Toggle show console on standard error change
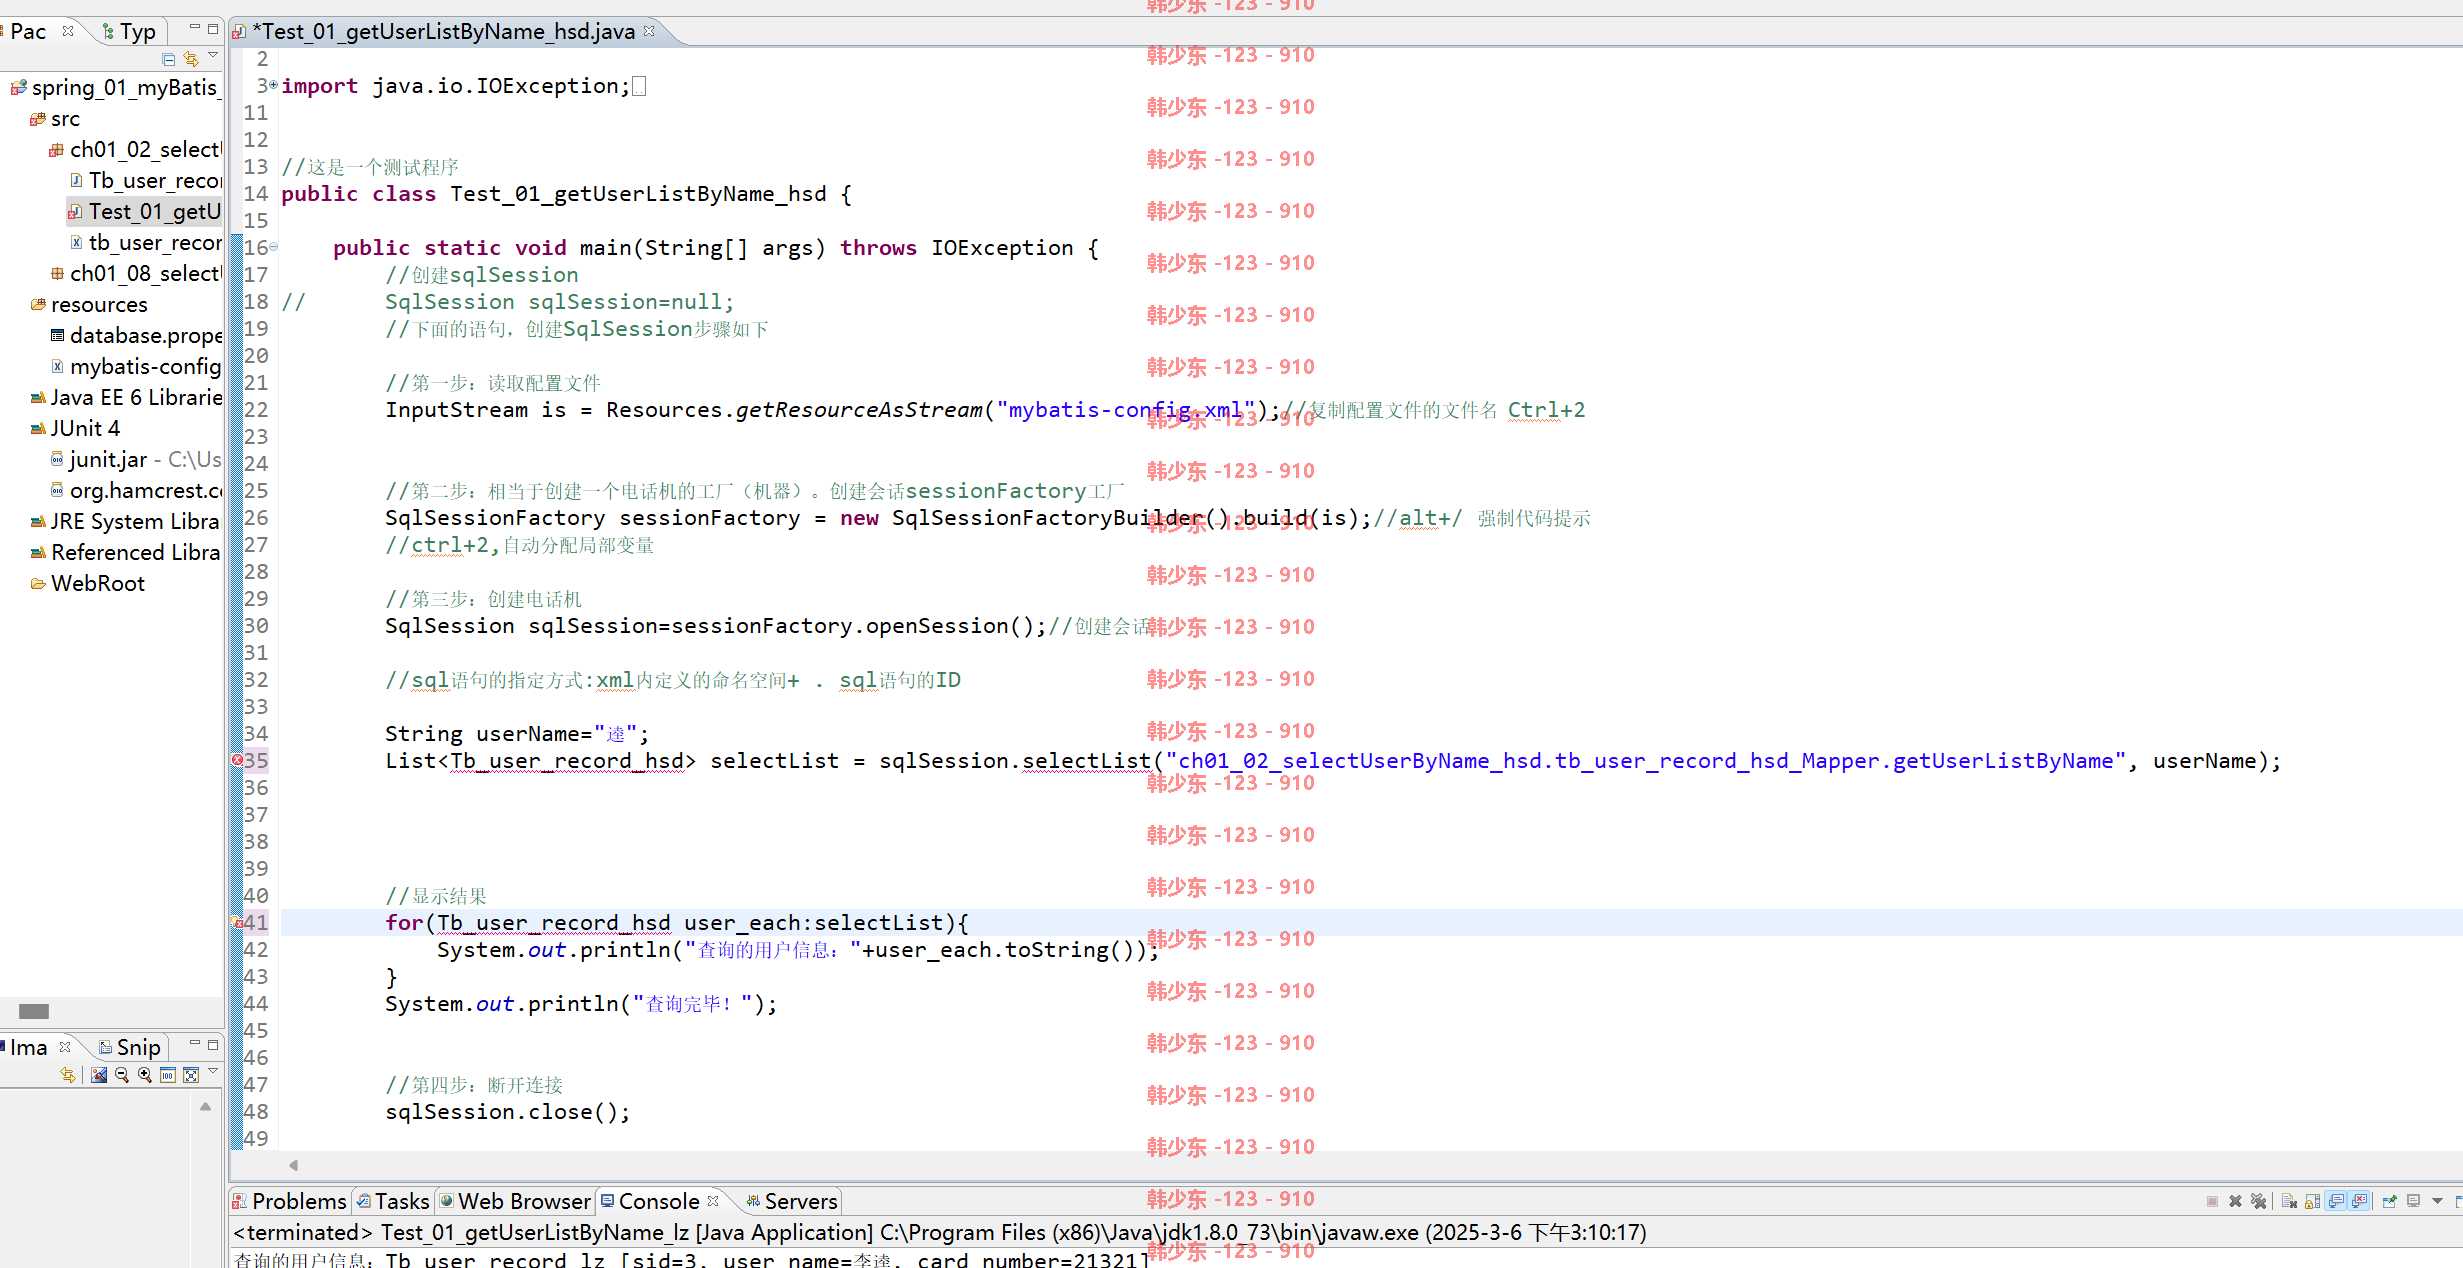The width and height of the screenshot is (2463, 1268). [x=2359, y=1201]
